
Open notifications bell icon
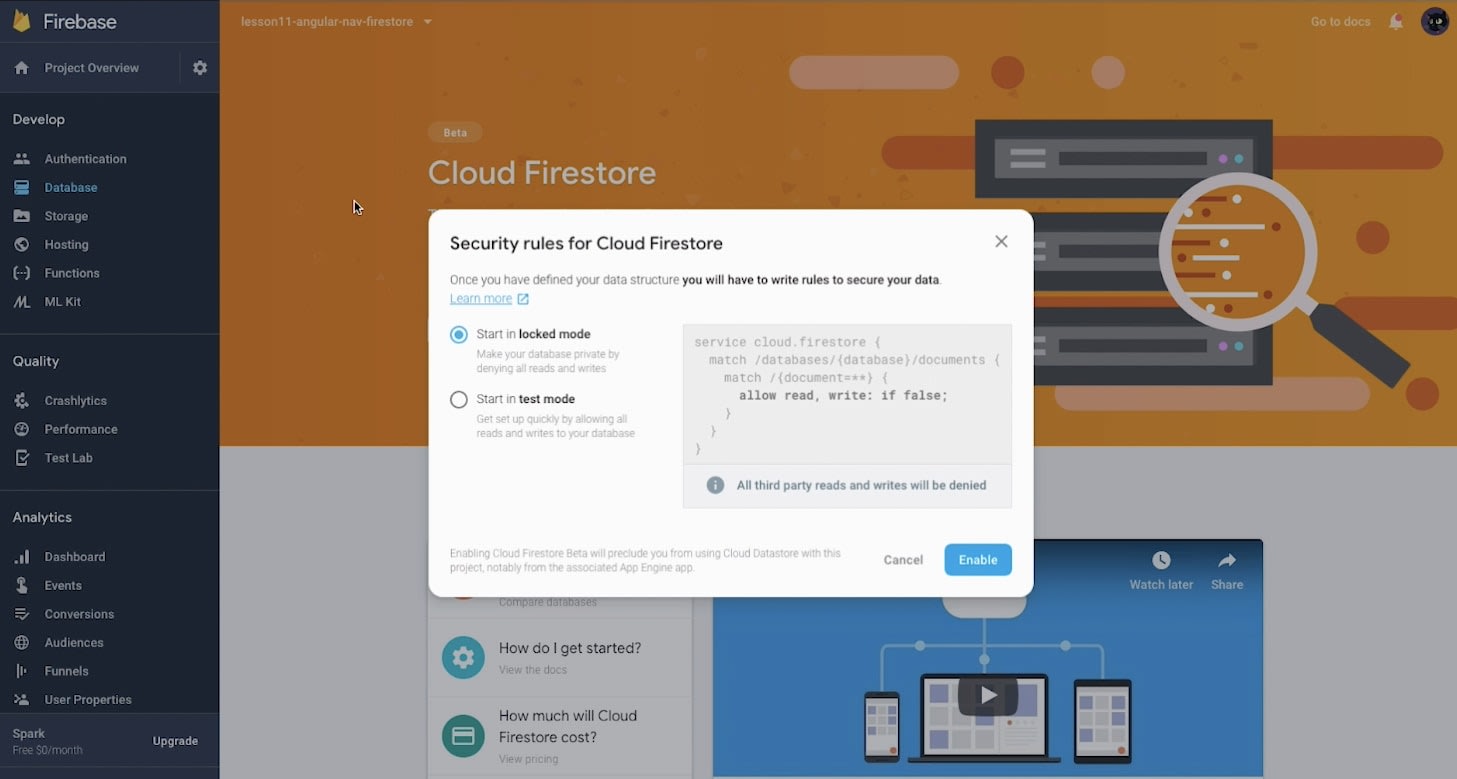click(x=1396, y=21)
